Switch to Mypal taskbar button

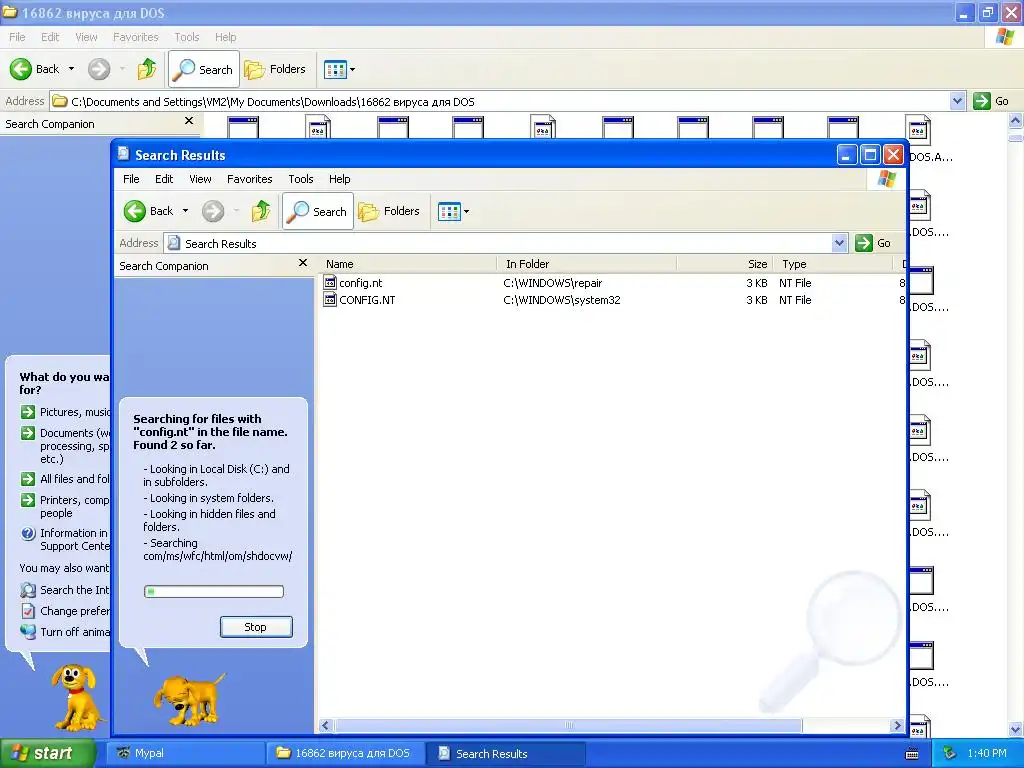tap(185, 754)
